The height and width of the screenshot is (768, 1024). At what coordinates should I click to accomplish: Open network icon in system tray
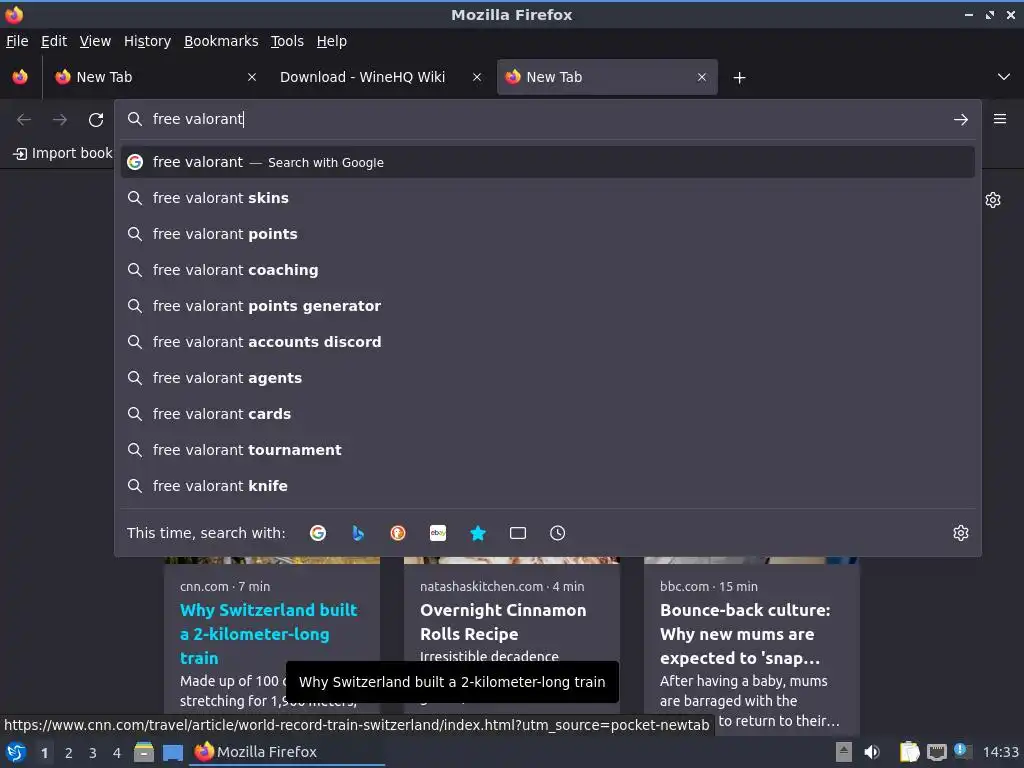tap(937, 752)
